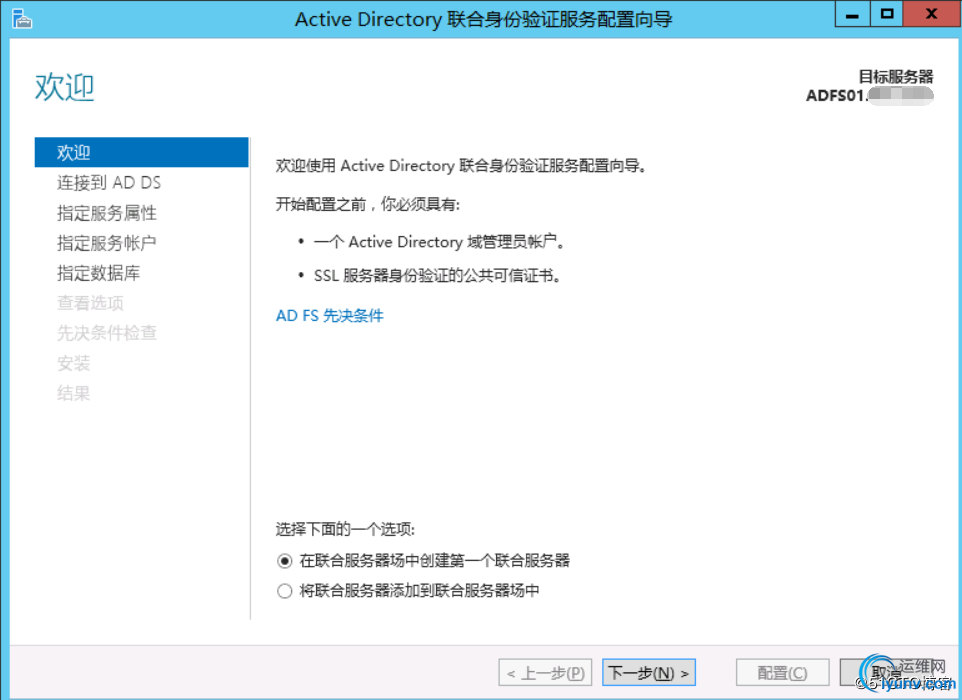Click the welcome sentence 欢迎使用 Active Directory
The image size is (962, 700).
pos(461,166)
